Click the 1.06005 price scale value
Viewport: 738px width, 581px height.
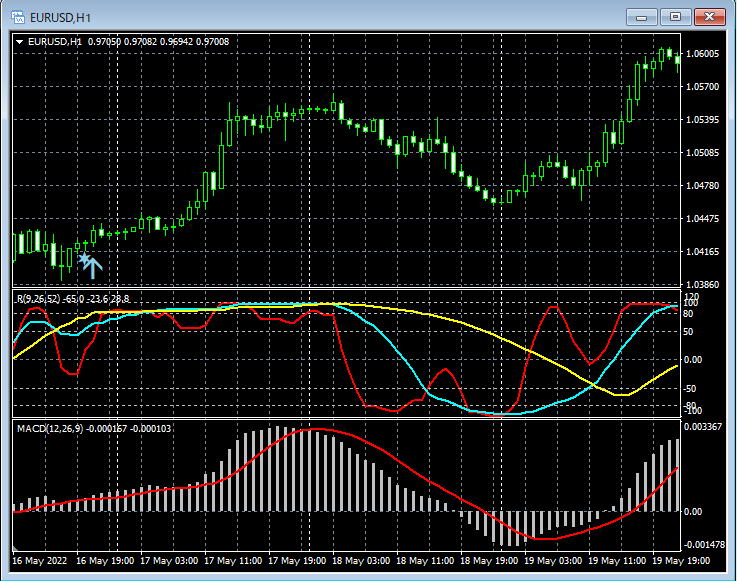[x=703, y=54]
